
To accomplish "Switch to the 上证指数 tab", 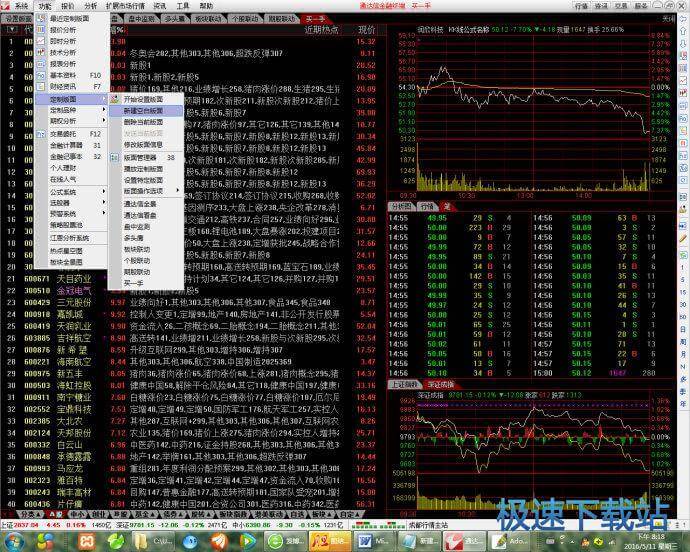I will point(404,384).
